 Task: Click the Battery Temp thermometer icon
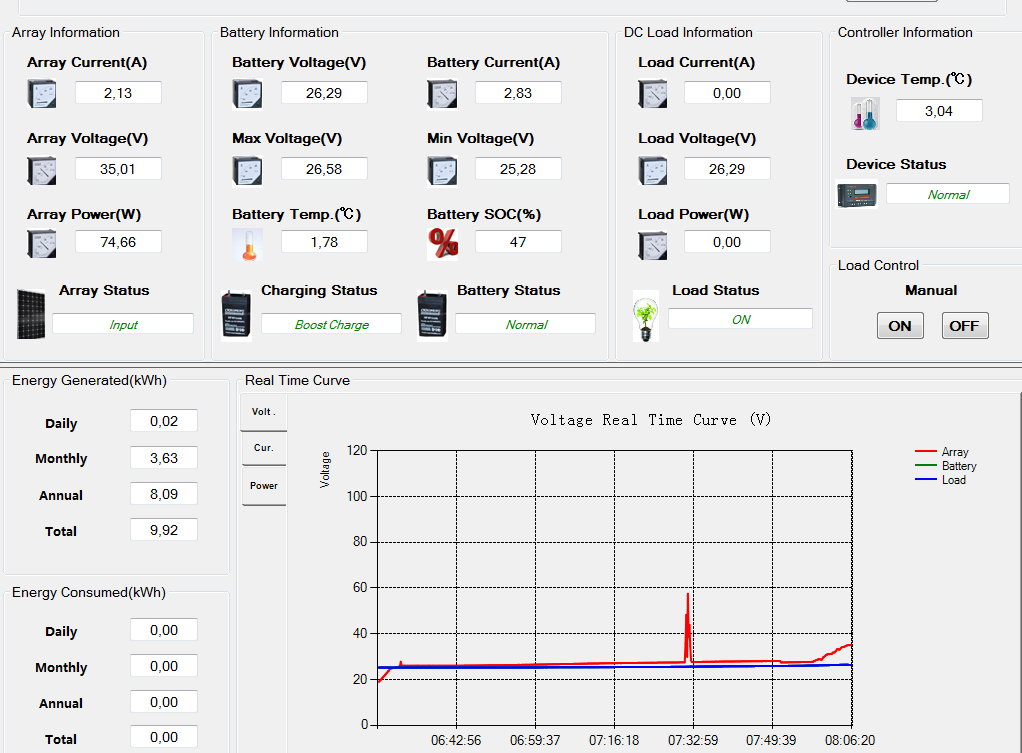click(x=248, y=244)
